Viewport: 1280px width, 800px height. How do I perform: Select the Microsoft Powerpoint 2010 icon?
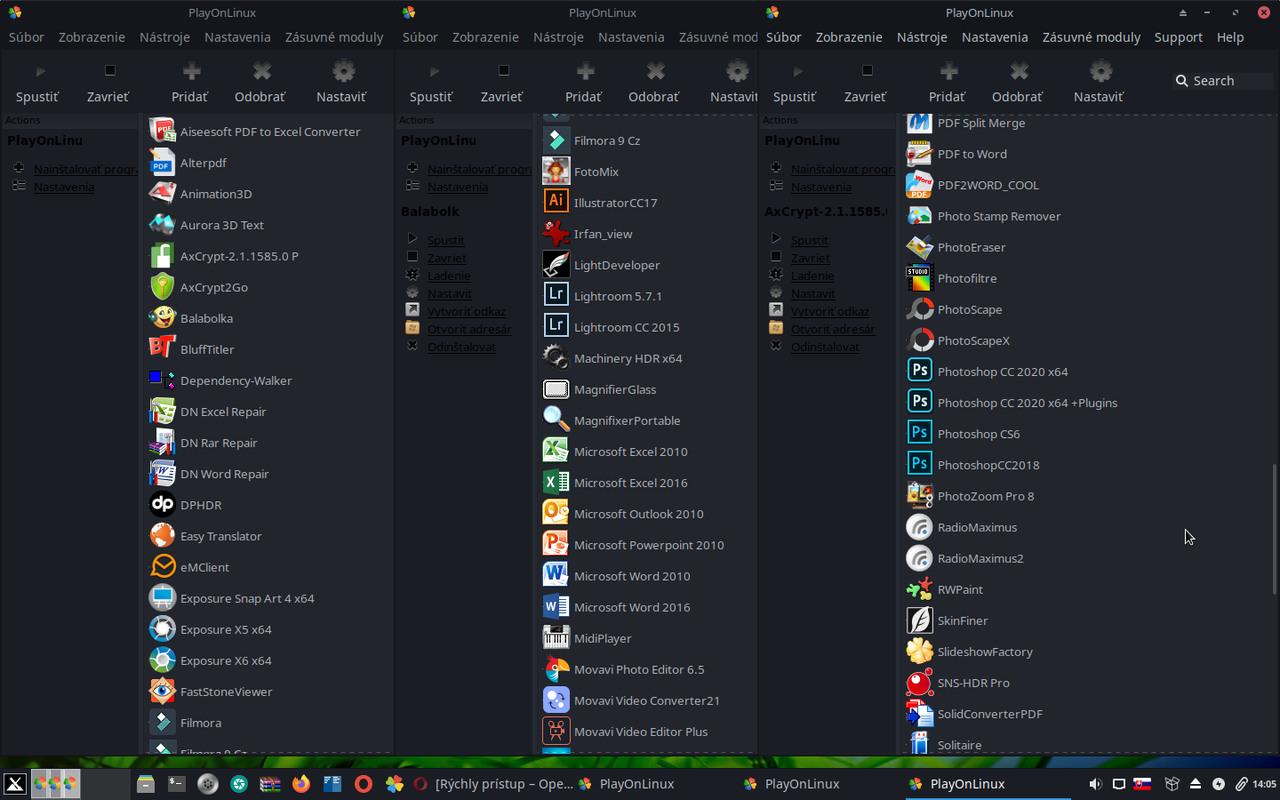556,543
